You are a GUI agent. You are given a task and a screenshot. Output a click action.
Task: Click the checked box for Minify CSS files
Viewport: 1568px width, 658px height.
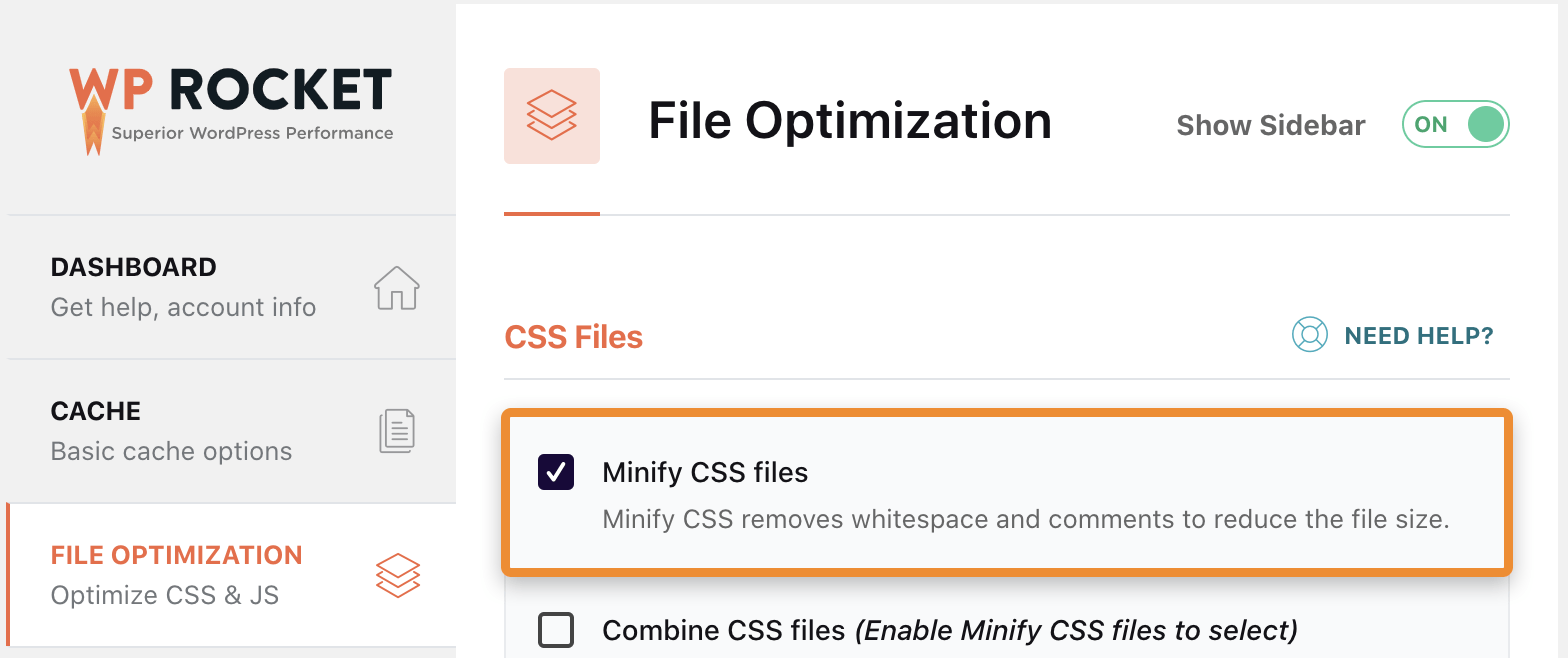point(556,471)
